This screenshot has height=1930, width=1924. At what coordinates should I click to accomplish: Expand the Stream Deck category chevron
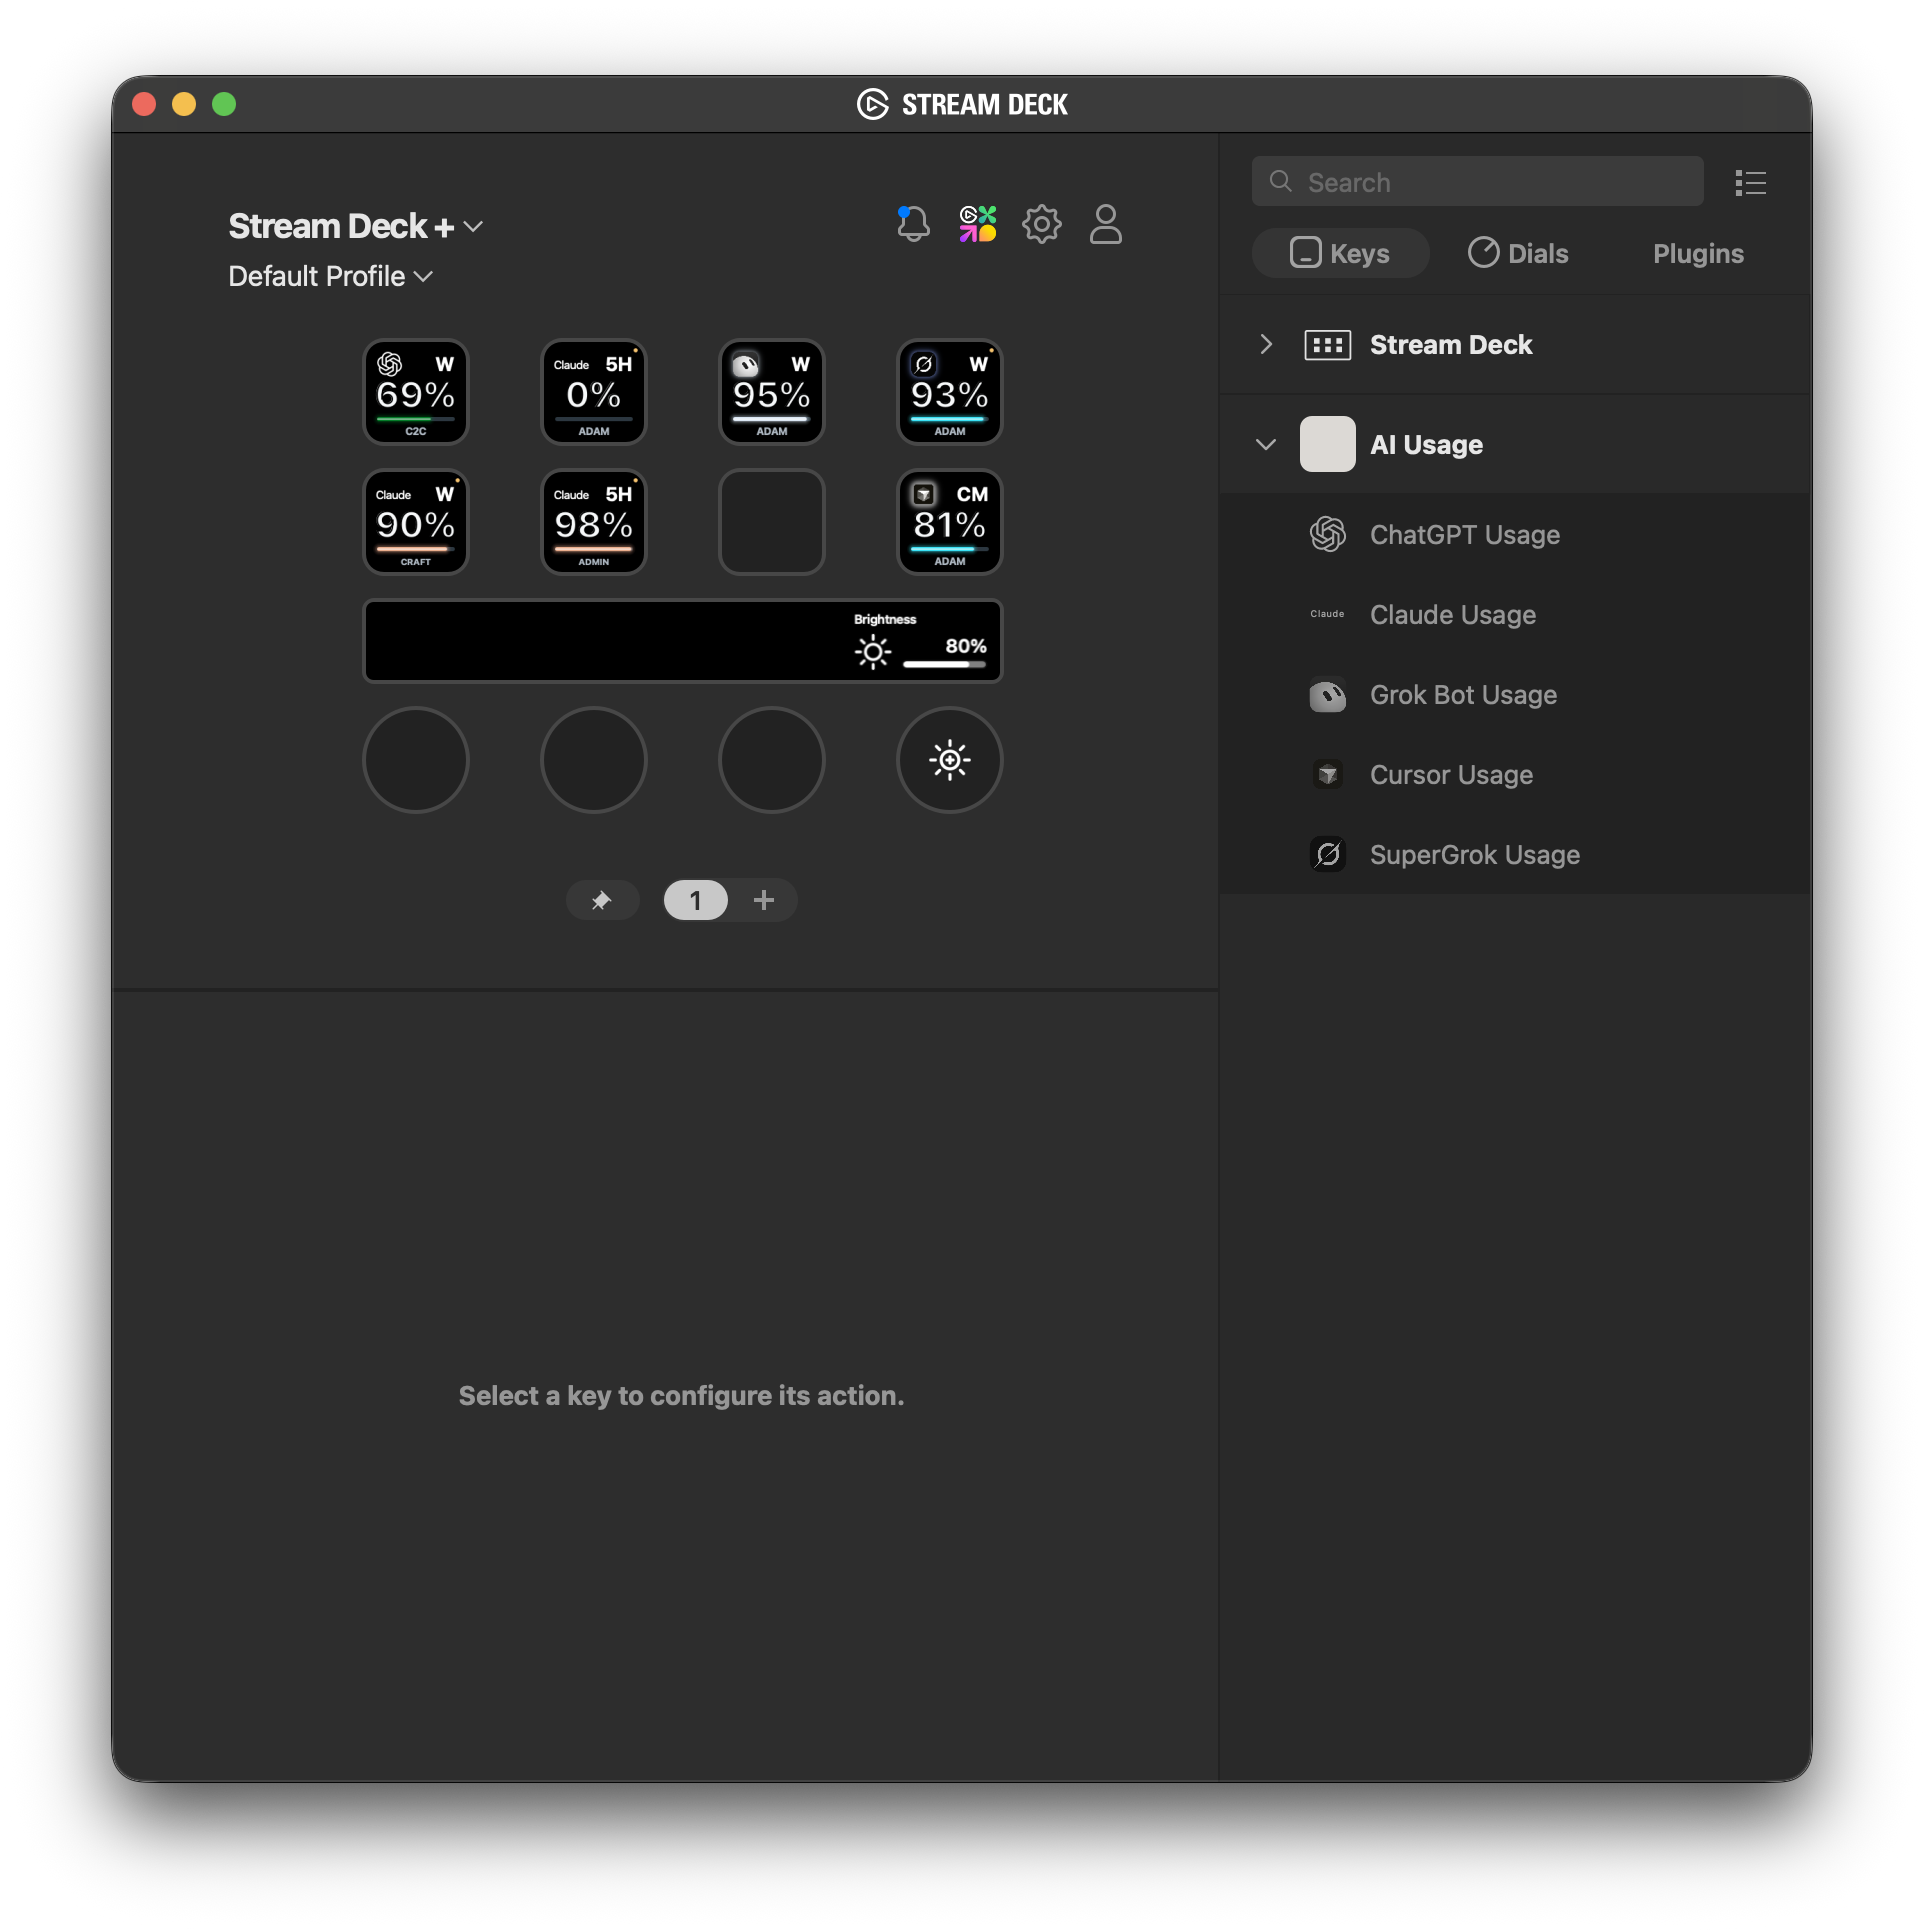tap(1266, 345)
